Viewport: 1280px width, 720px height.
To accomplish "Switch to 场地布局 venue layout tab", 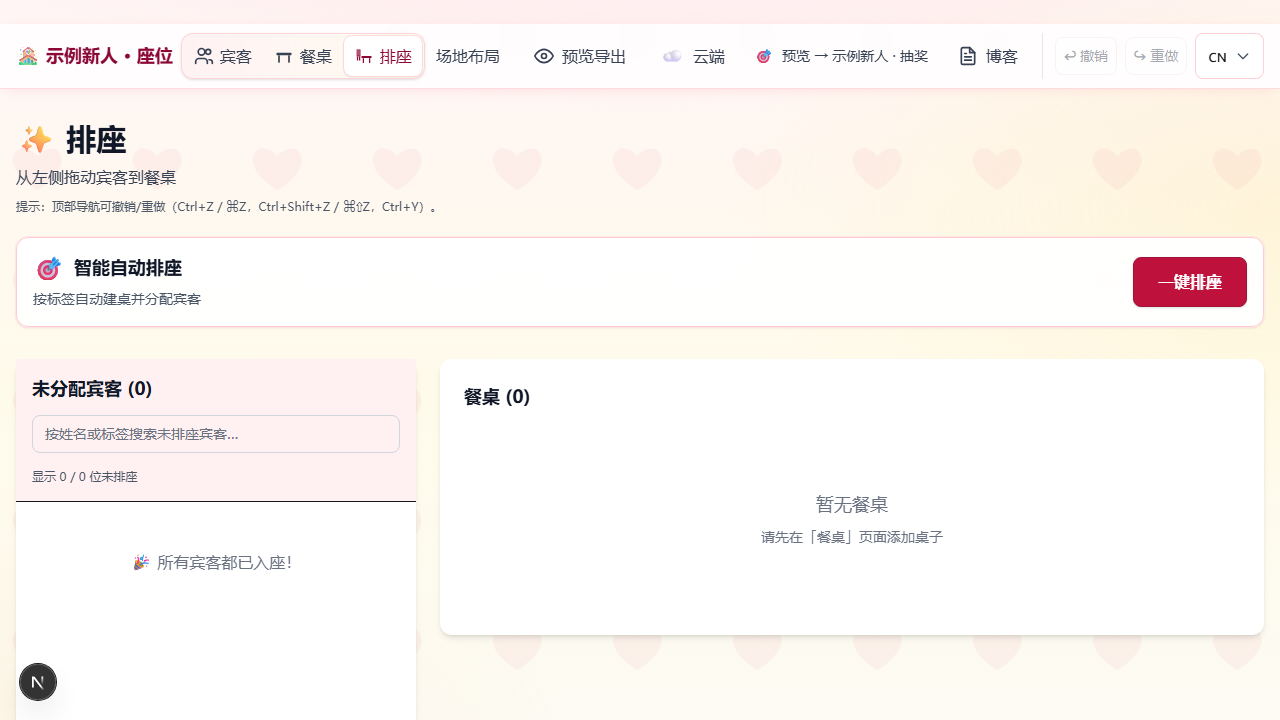I will point(468,56).
